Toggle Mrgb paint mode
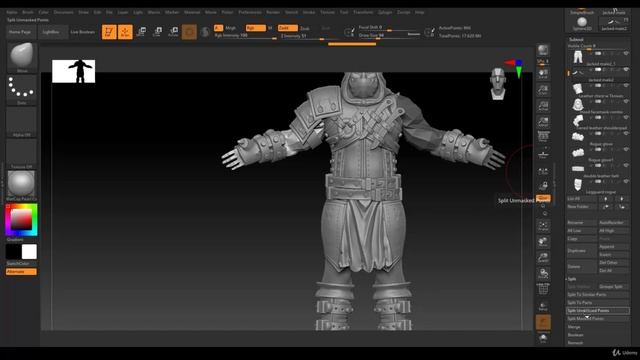The width and height of the screenshot is (640, 360). (231, 28)
